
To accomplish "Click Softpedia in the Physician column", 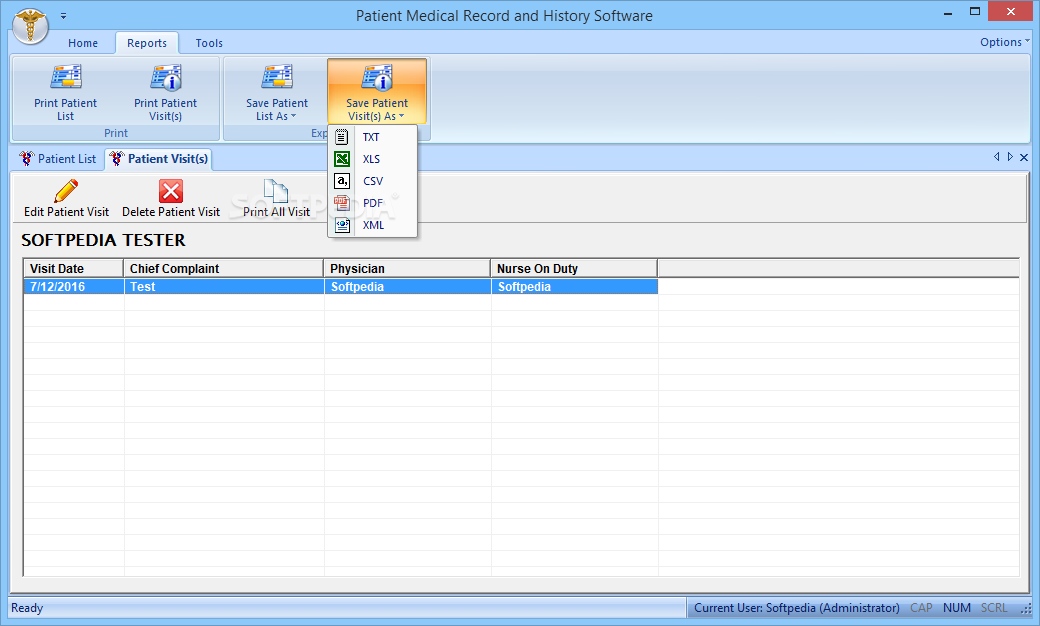I will [x=408, y=286].
